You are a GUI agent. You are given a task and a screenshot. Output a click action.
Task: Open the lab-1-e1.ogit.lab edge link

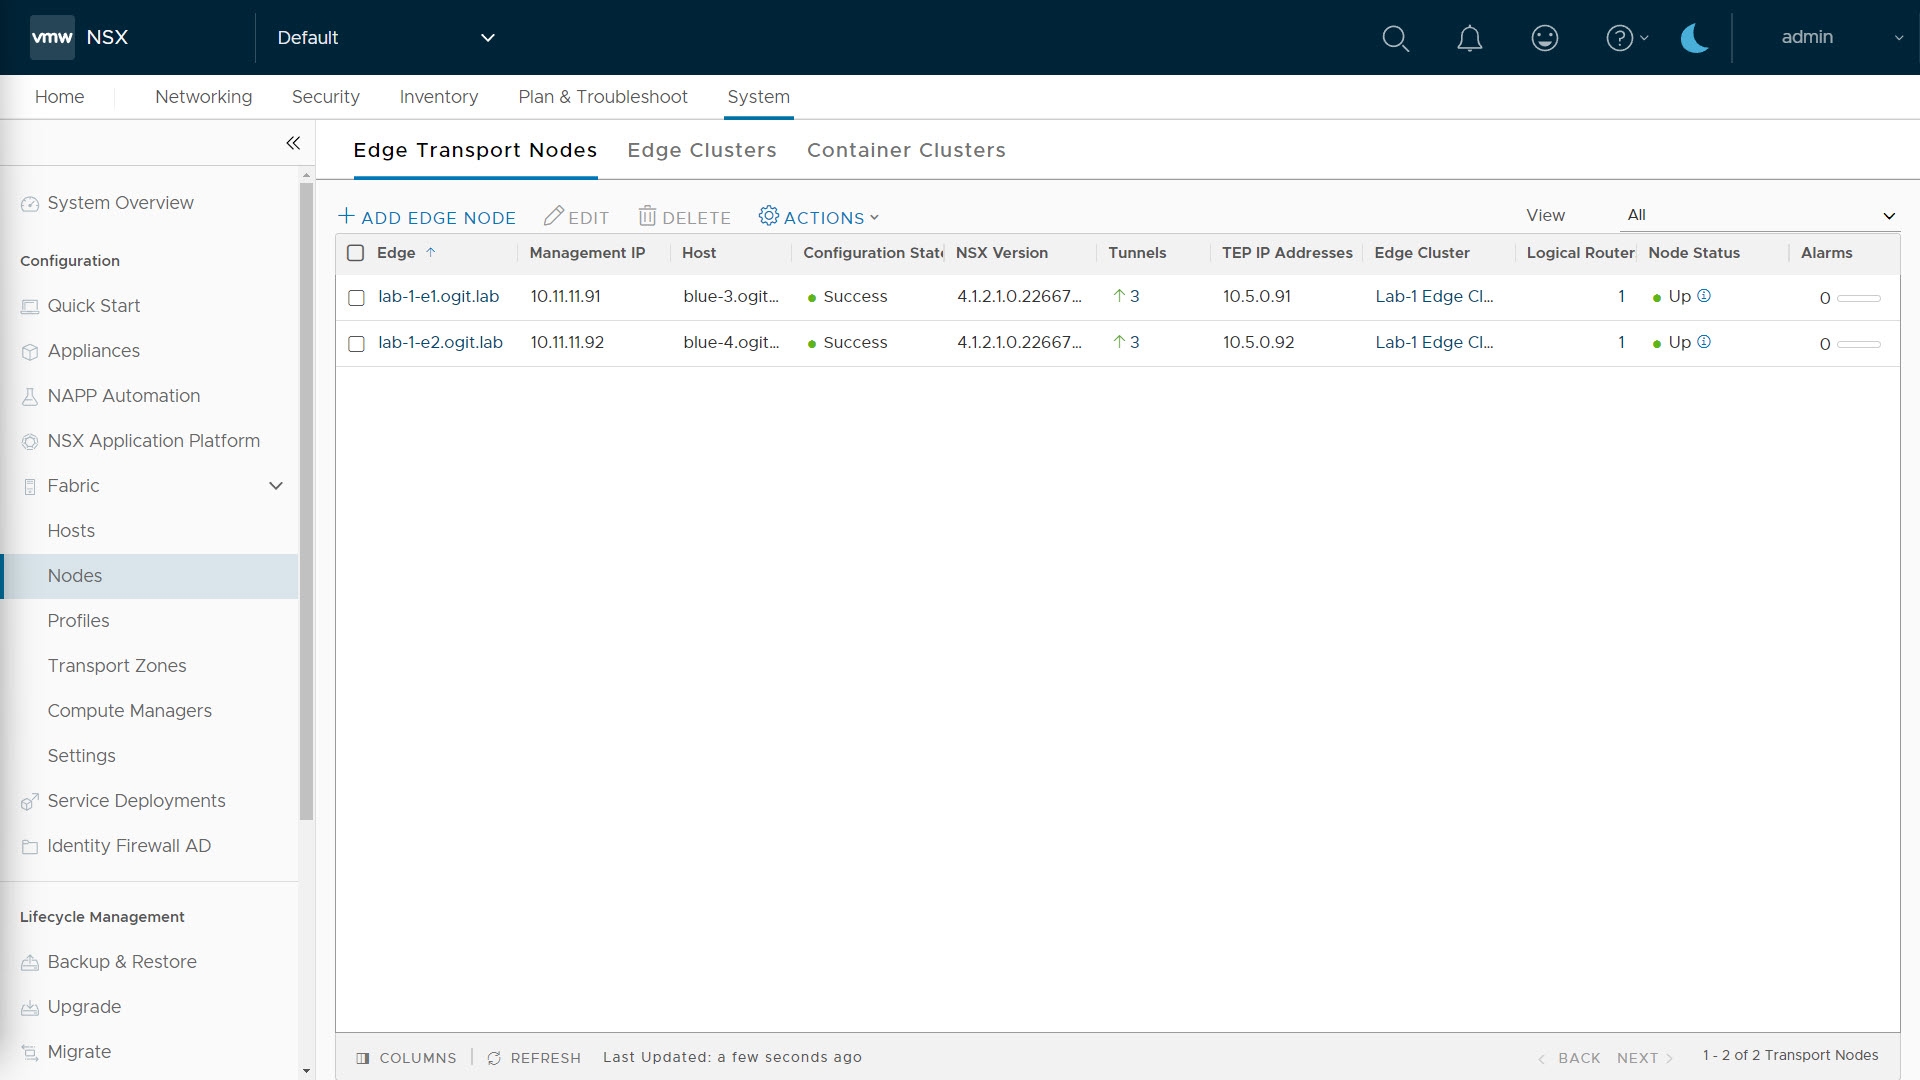(438, 297)
